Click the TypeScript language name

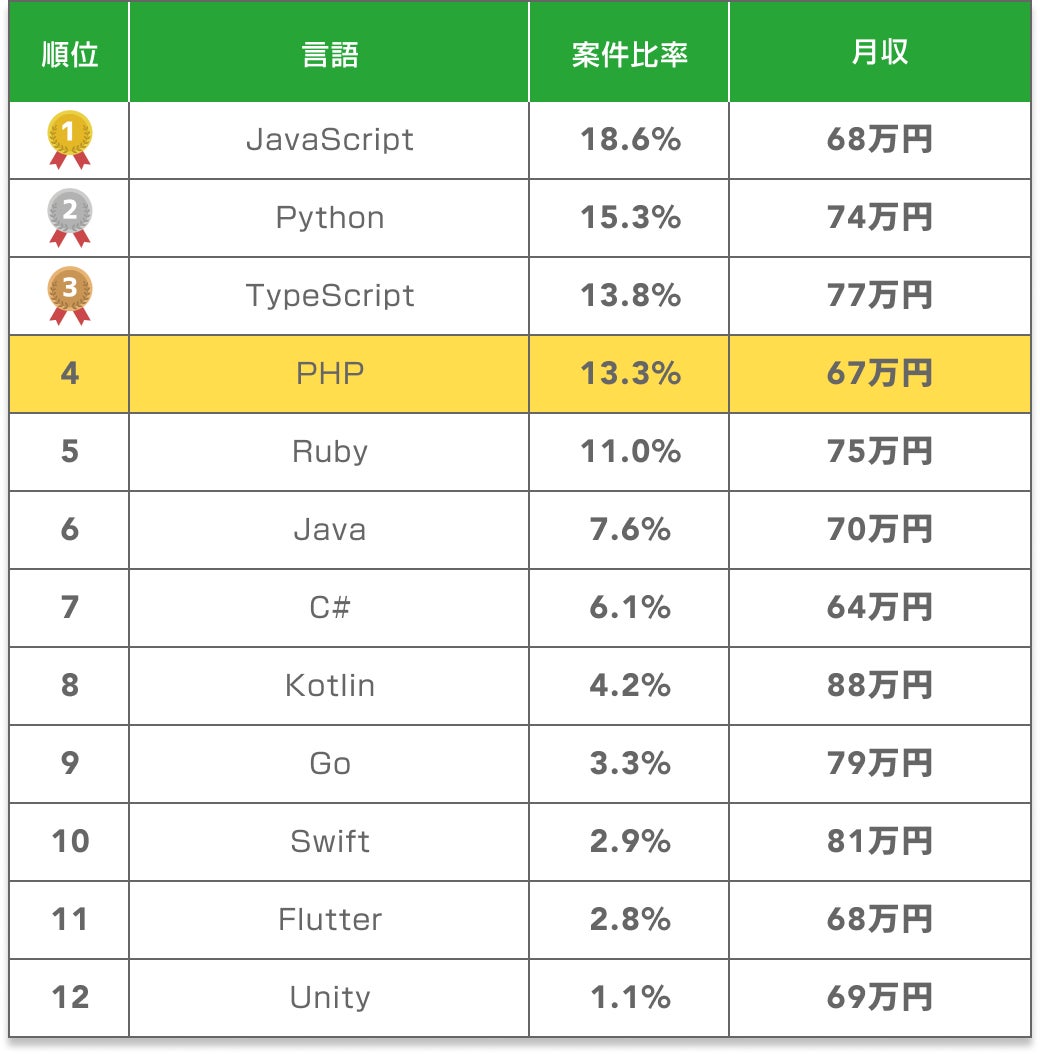tap(329, 296)
